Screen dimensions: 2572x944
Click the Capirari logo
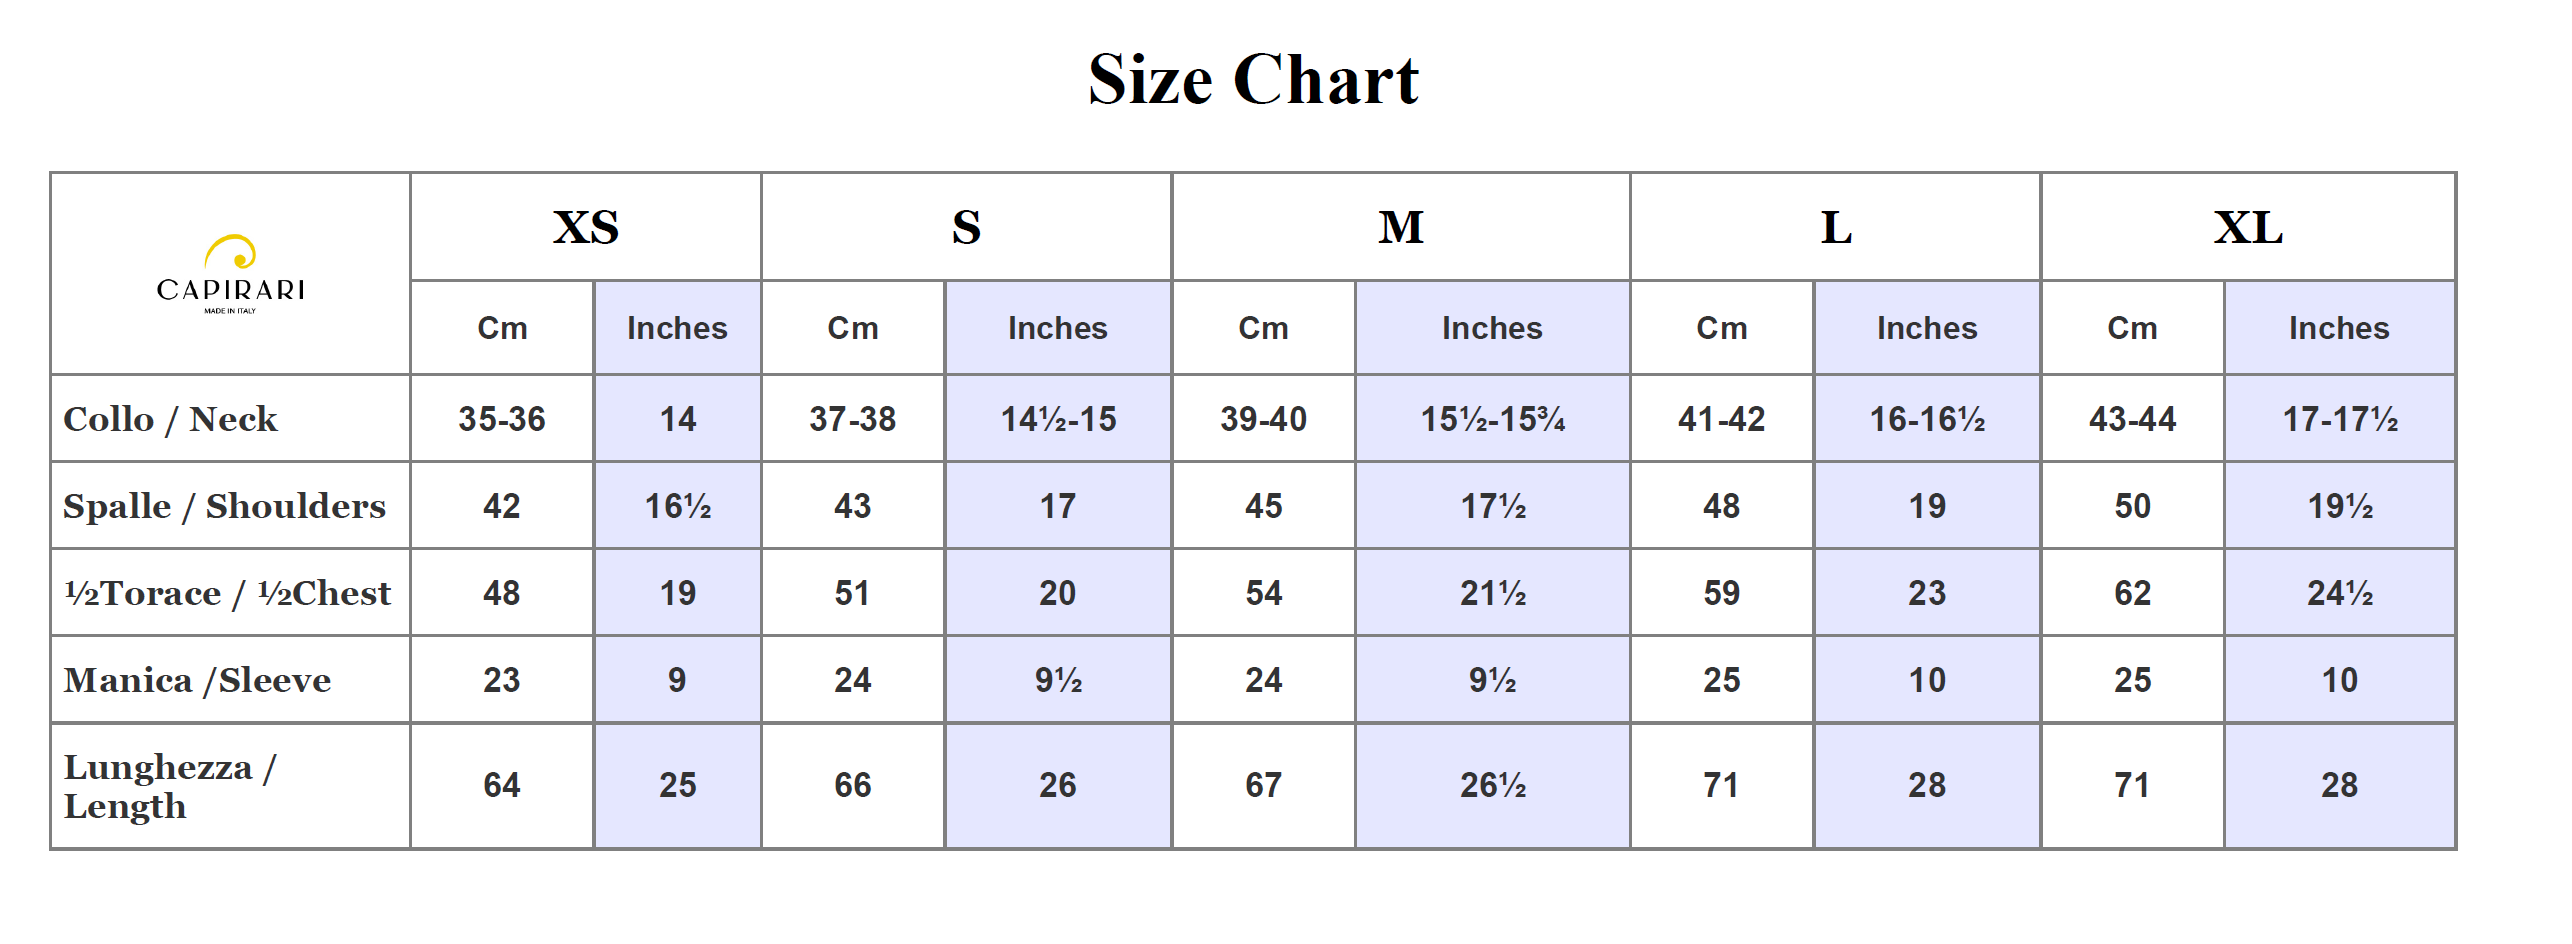pos(230,274)
